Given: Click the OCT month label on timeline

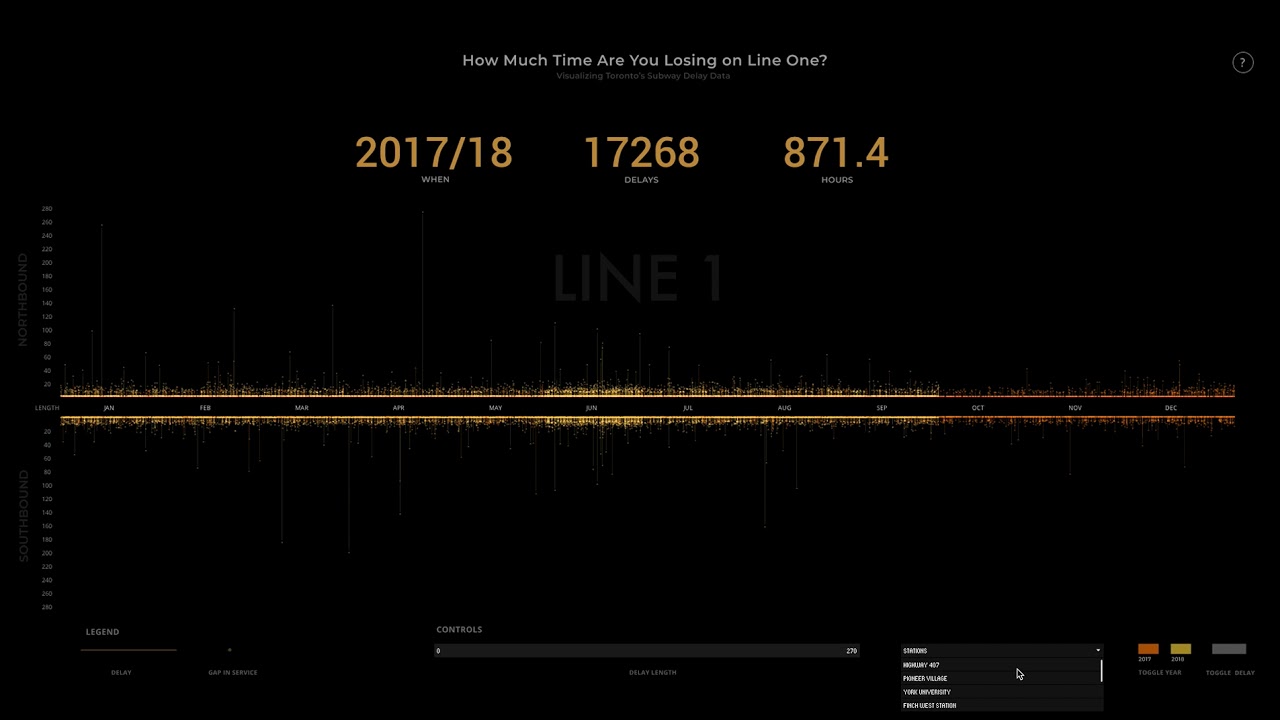Looking at the screenshot, I should pyautogui.click(x=978, y=408).
